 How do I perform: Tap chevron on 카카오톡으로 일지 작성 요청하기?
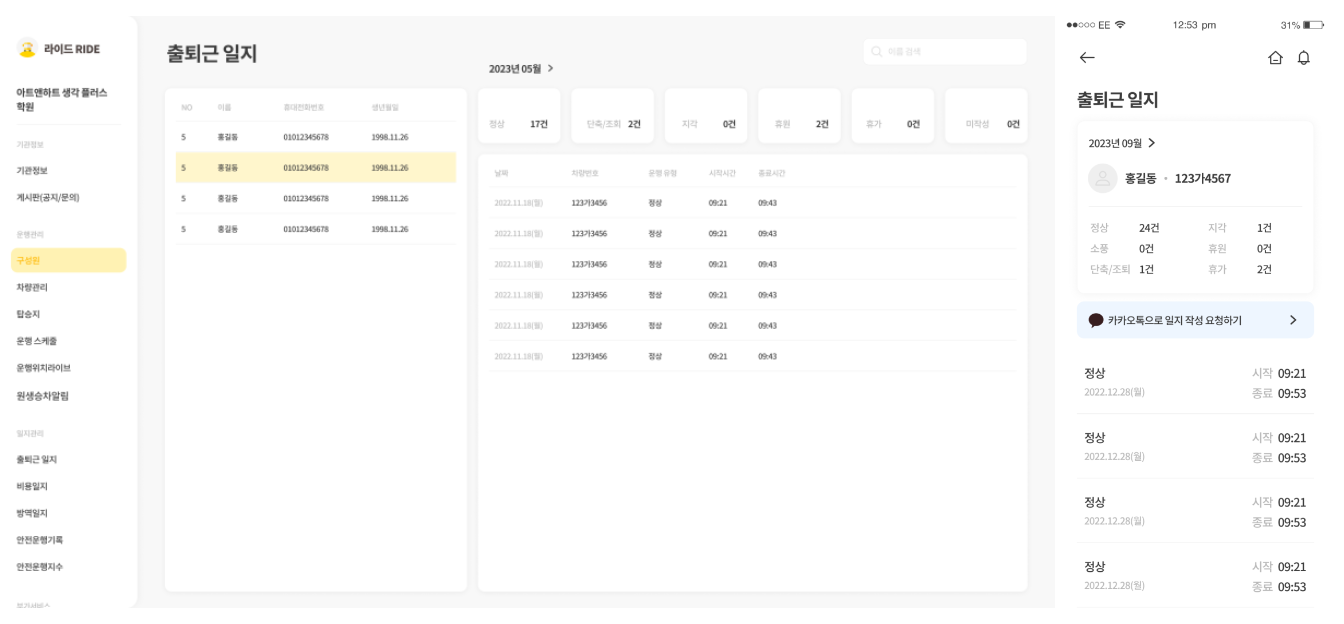tap(1292, 320)
